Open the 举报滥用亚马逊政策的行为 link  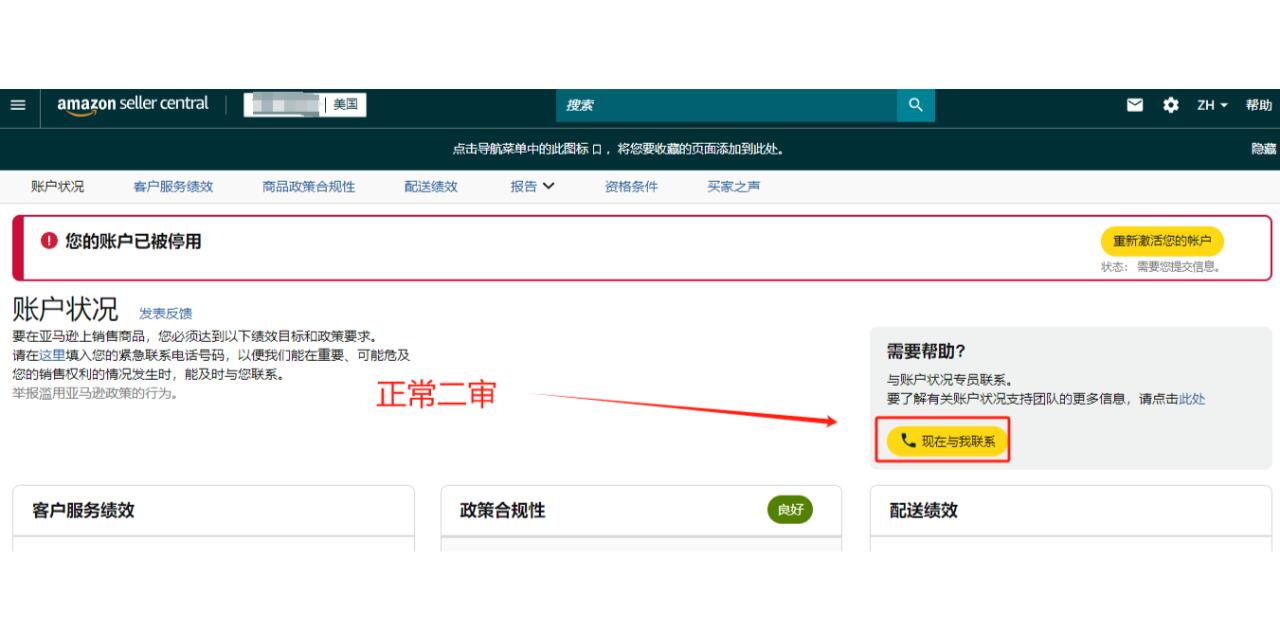[x=95, y=393]
